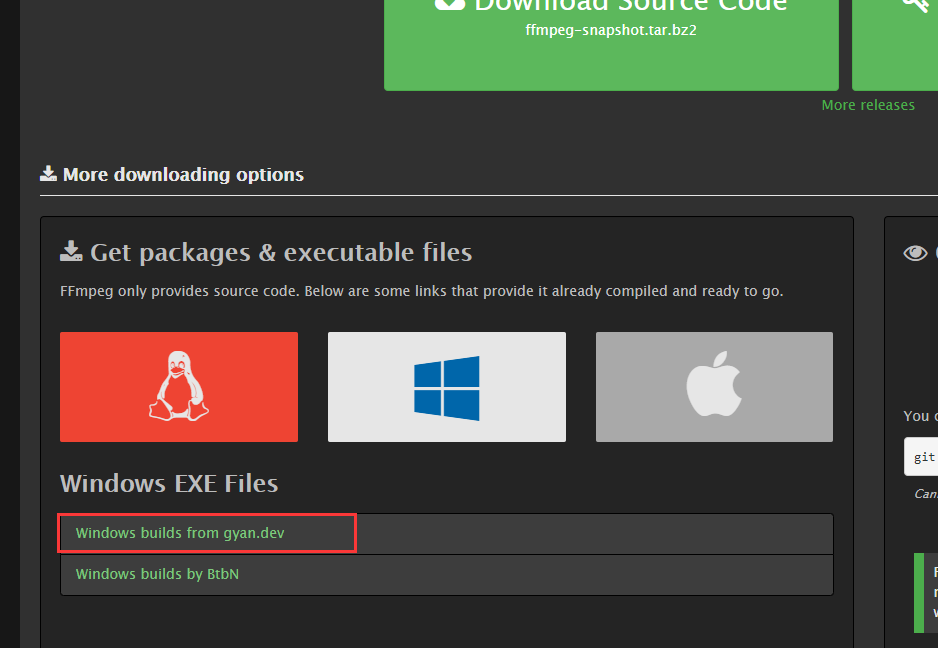Screen dimensions: 938x648
Task: Click the download icon beside More downloading options
Action: click(x=48, y=174)
